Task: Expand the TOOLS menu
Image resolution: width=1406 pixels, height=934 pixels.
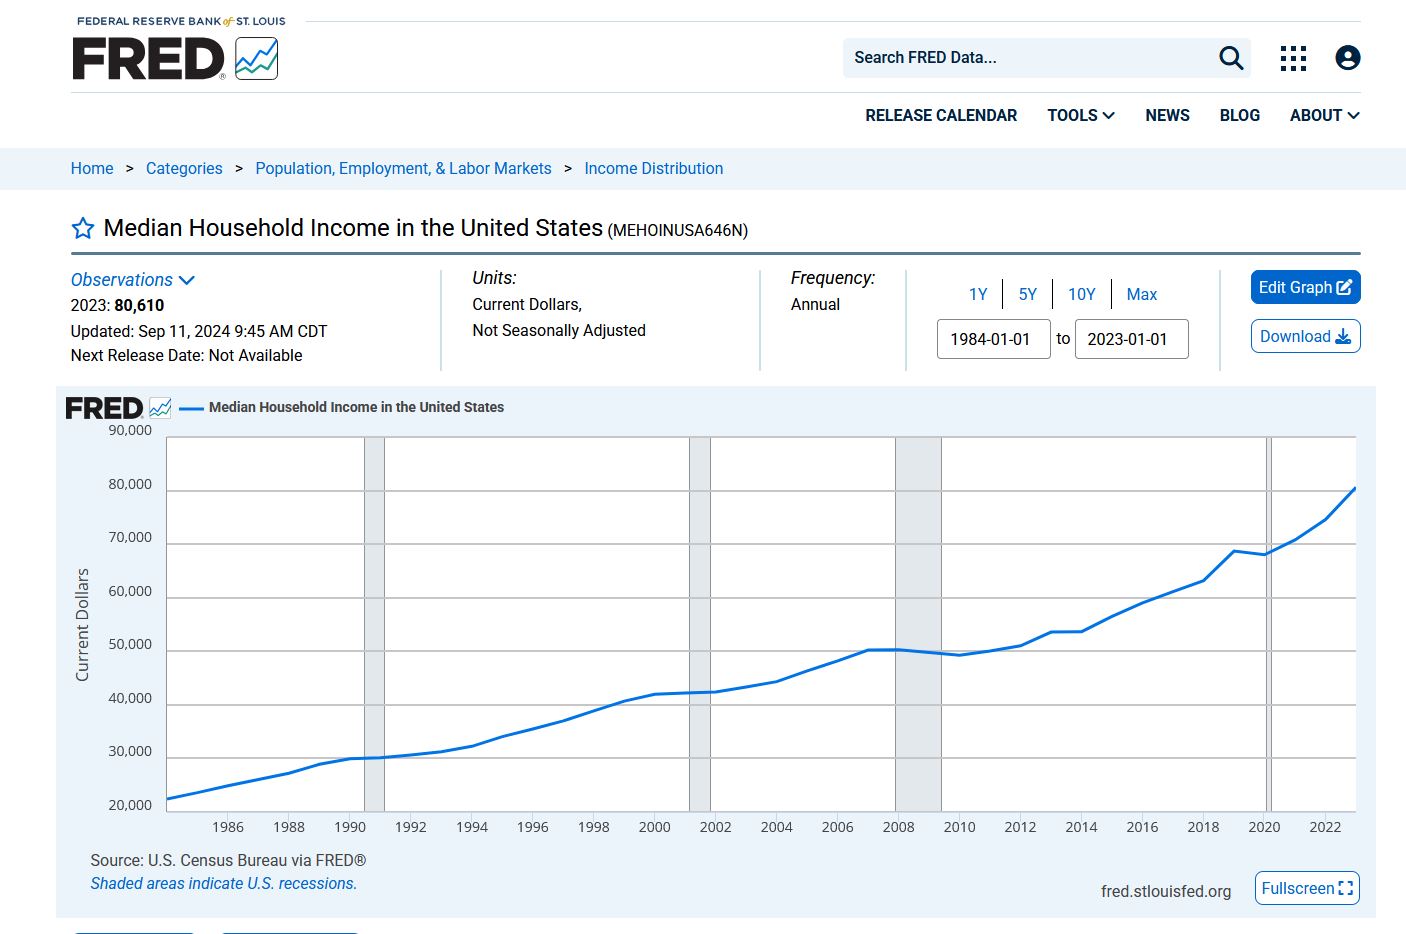Action: point(1081,116)
